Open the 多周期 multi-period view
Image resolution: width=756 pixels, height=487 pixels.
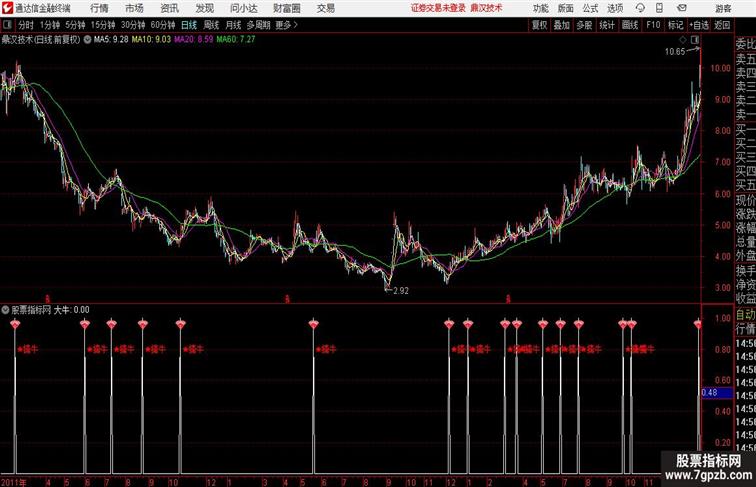258,25
